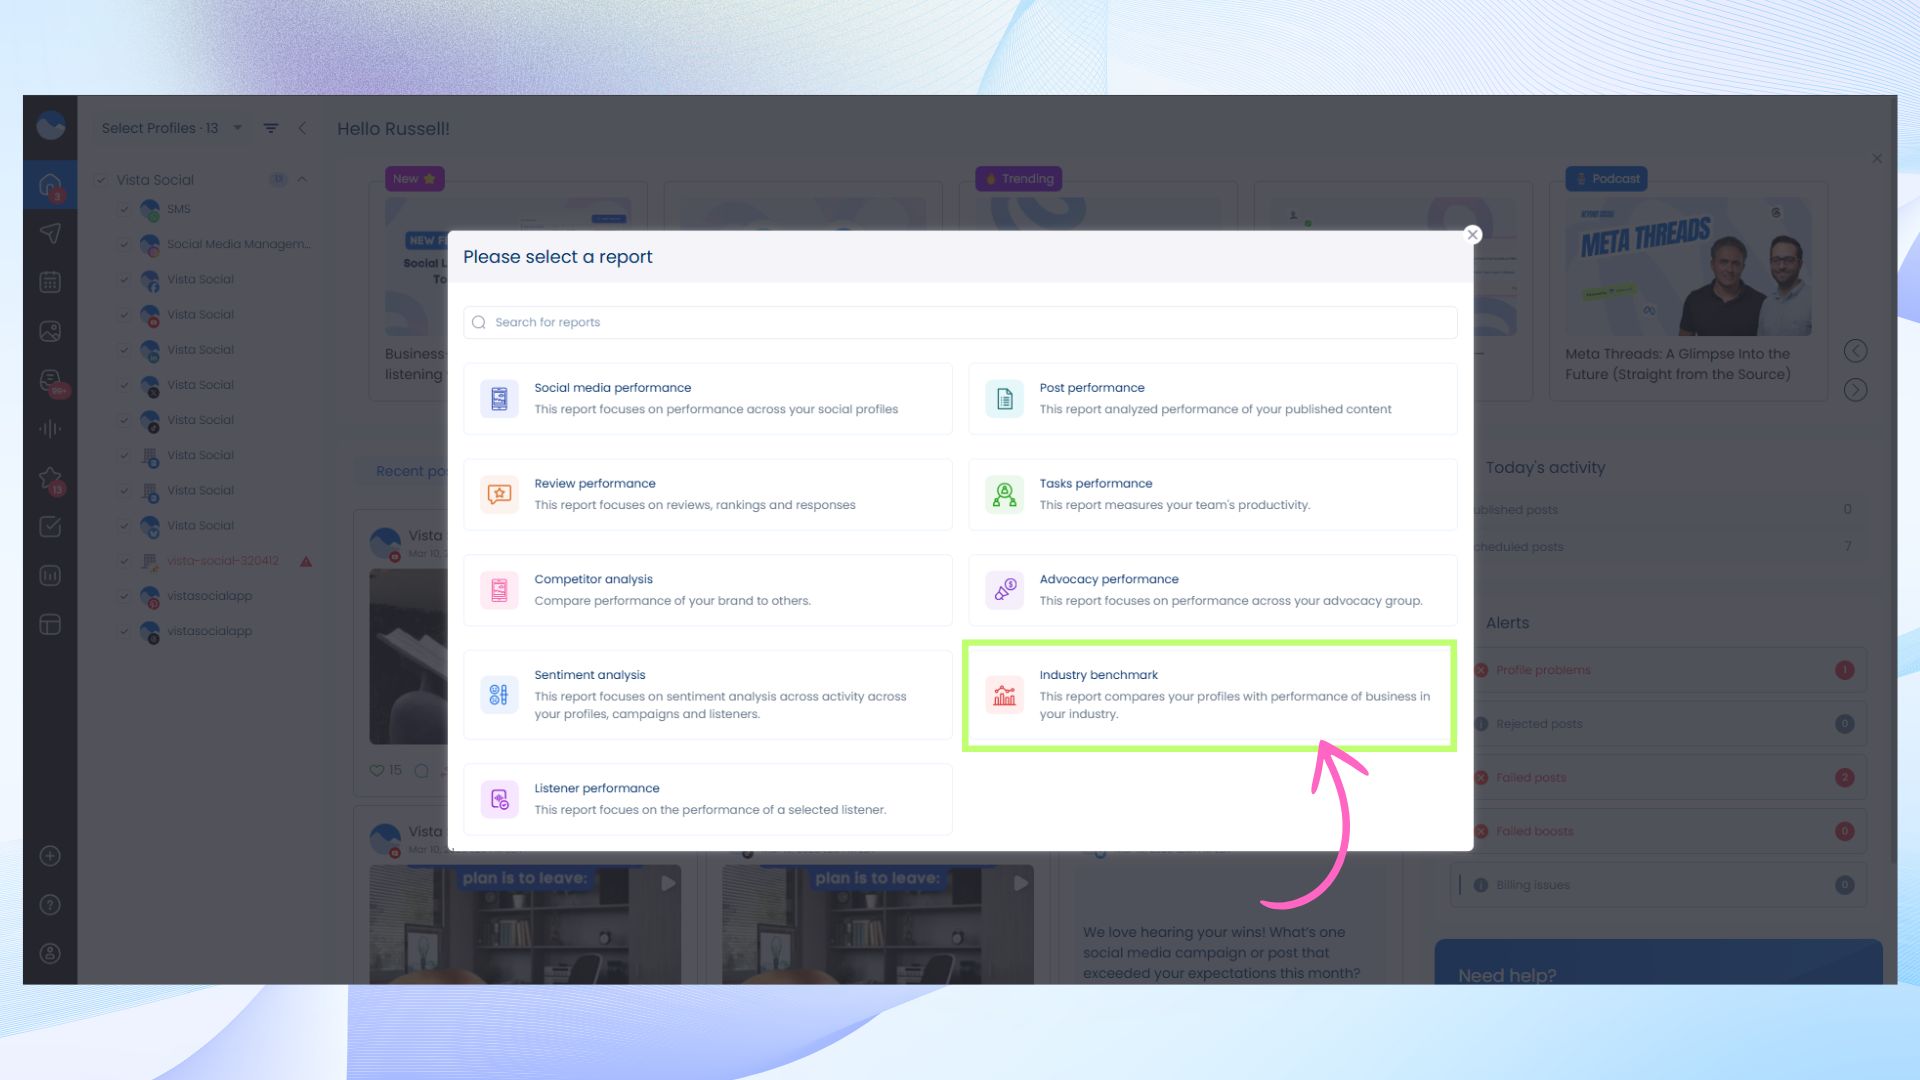Viewport: 1920px width, 1080px height.
Task: Toggle the Social Media Management profile checkbox
Action: pos(124,244)
